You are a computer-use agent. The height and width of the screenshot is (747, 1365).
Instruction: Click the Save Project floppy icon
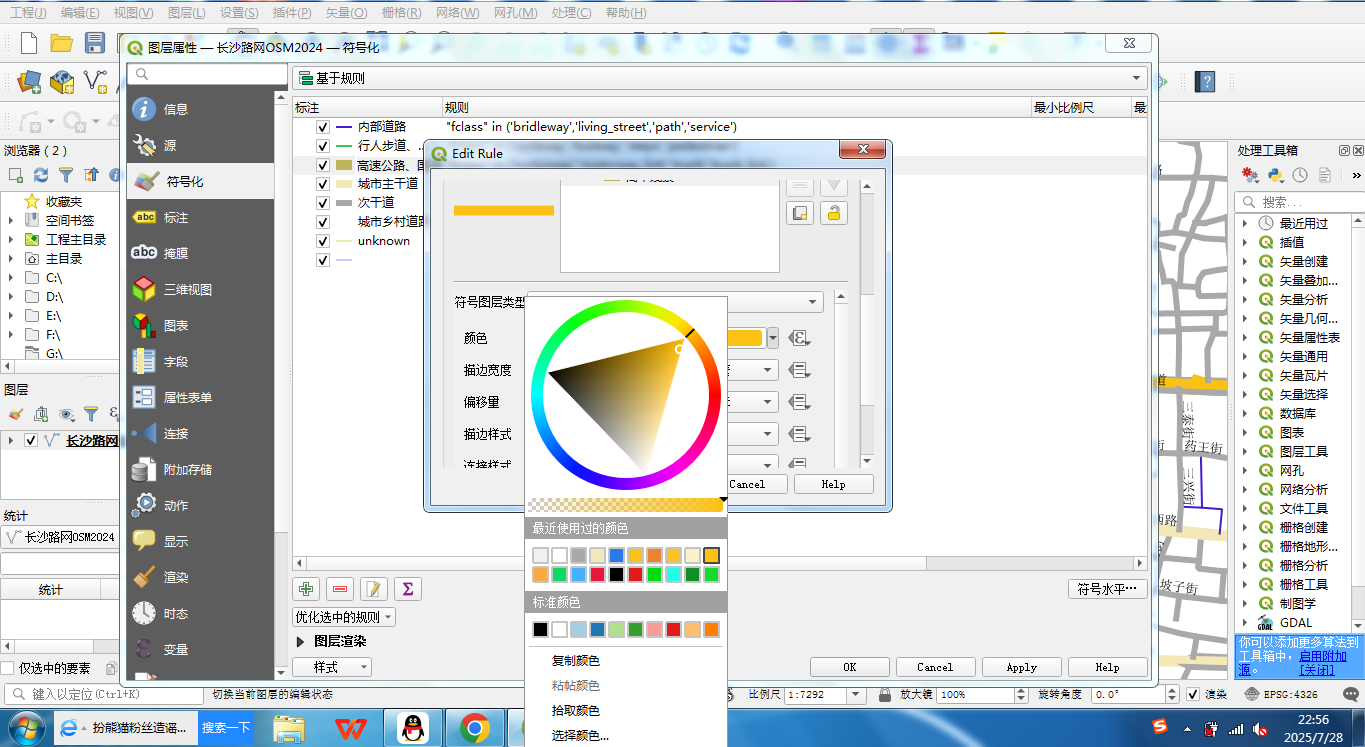click(95, 43)
